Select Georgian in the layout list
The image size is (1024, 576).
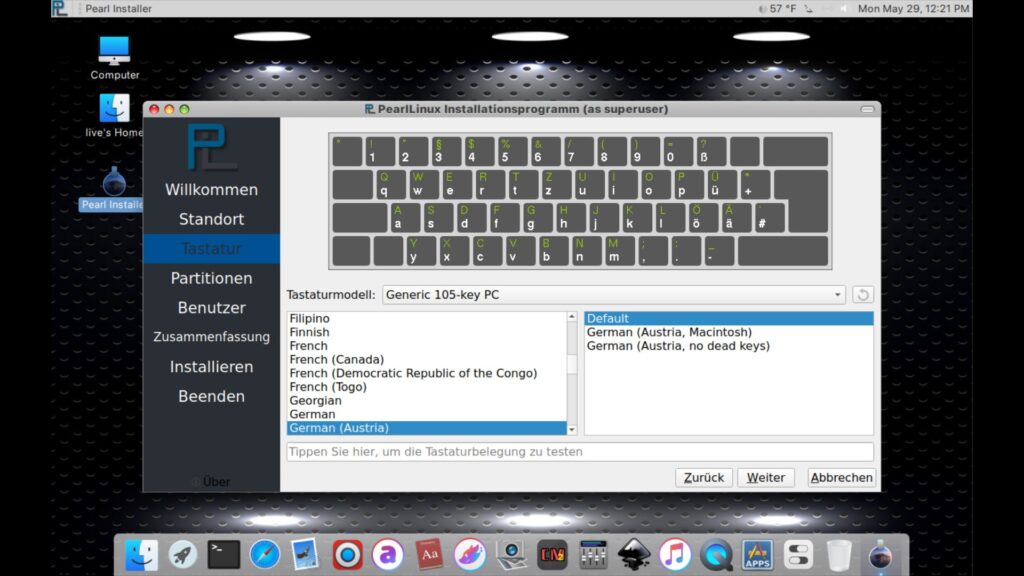426,400
